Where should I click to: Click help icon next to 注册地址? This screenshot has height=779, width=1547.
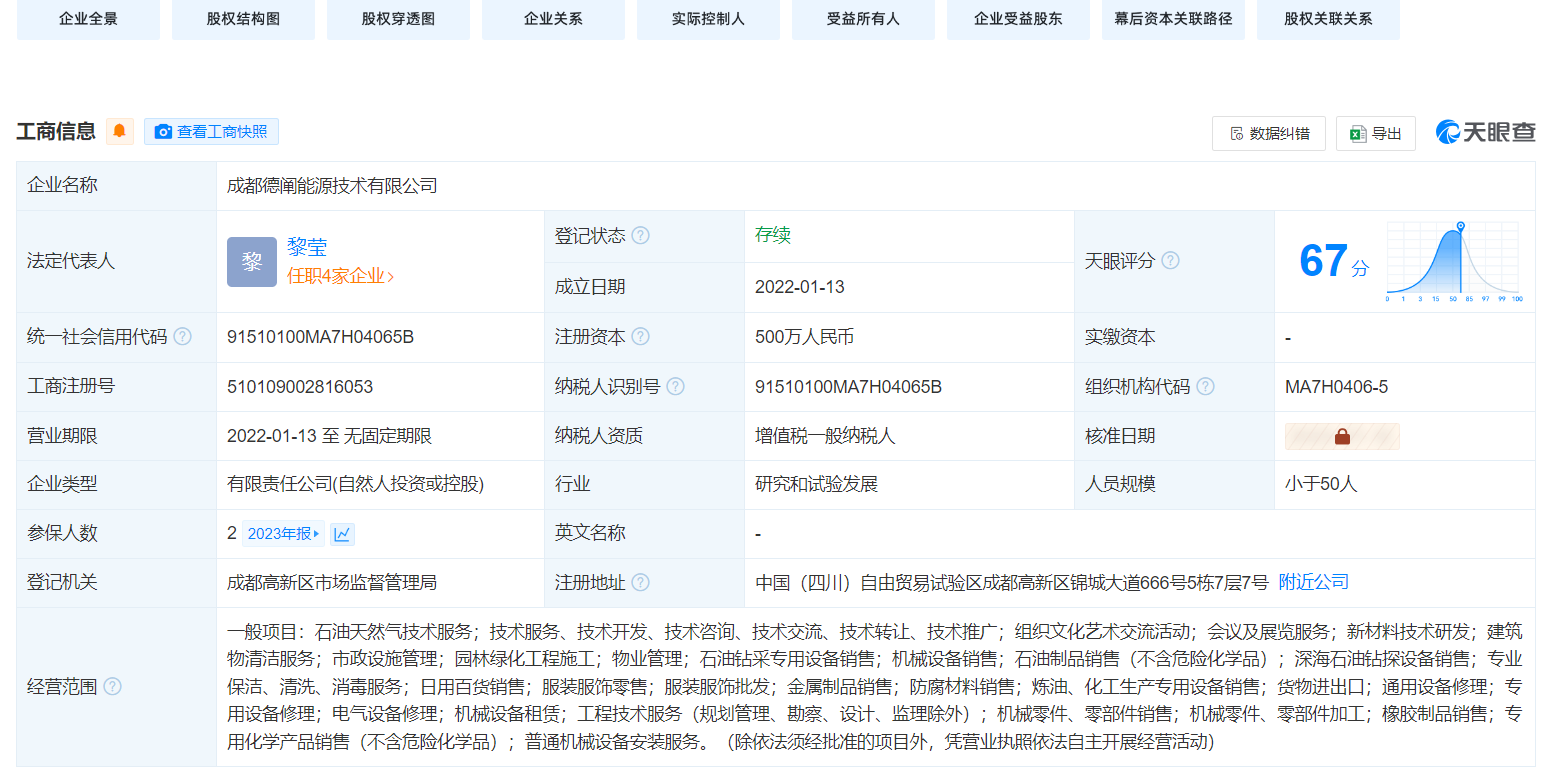[640, 583]
